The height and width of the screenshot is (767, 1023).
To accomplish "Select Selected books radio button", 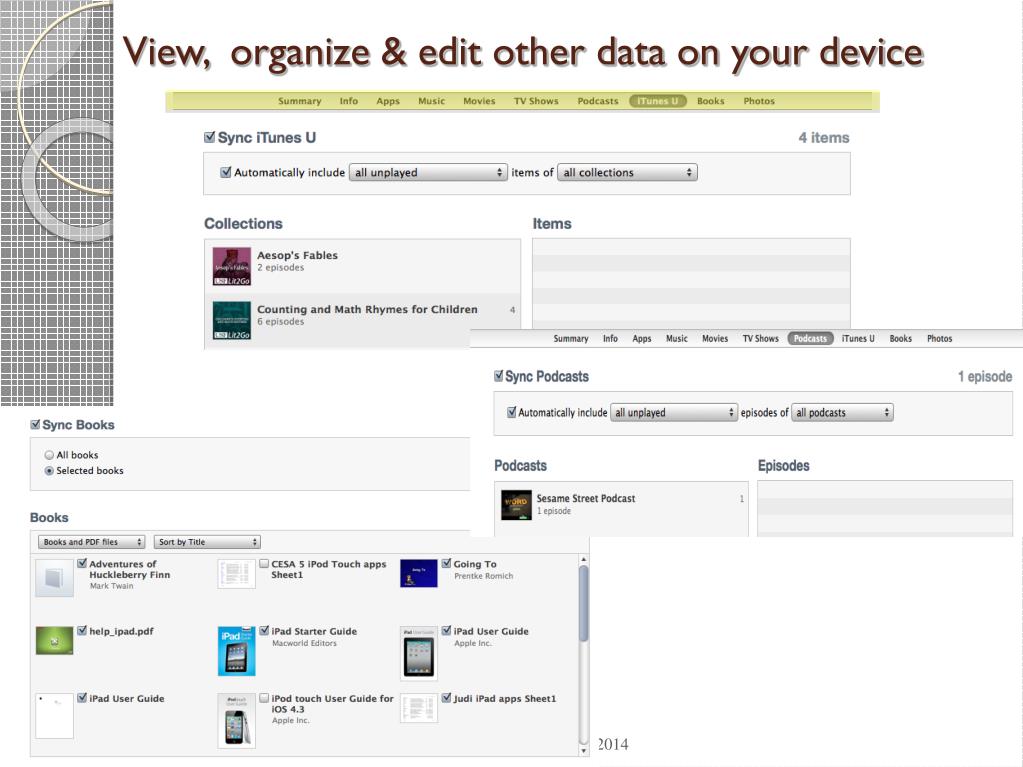I will 49,471.
